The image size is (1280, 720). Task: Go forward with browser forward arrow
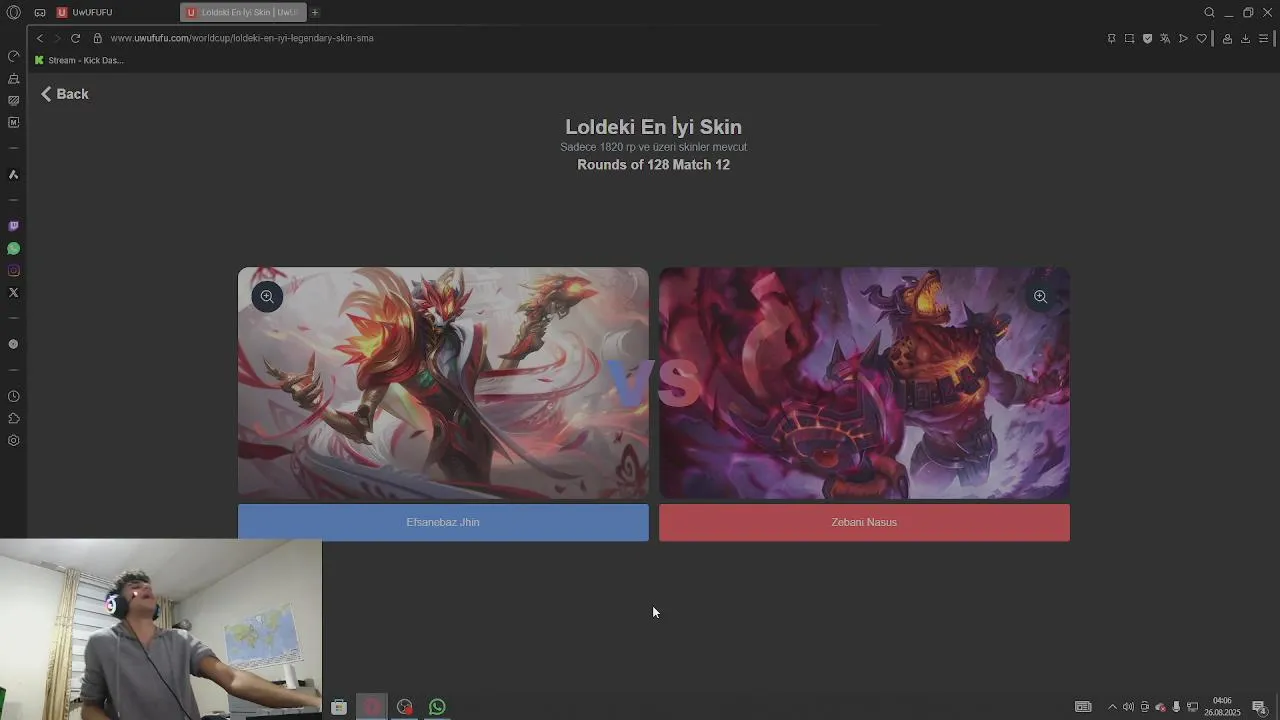[x=57, y=38]
